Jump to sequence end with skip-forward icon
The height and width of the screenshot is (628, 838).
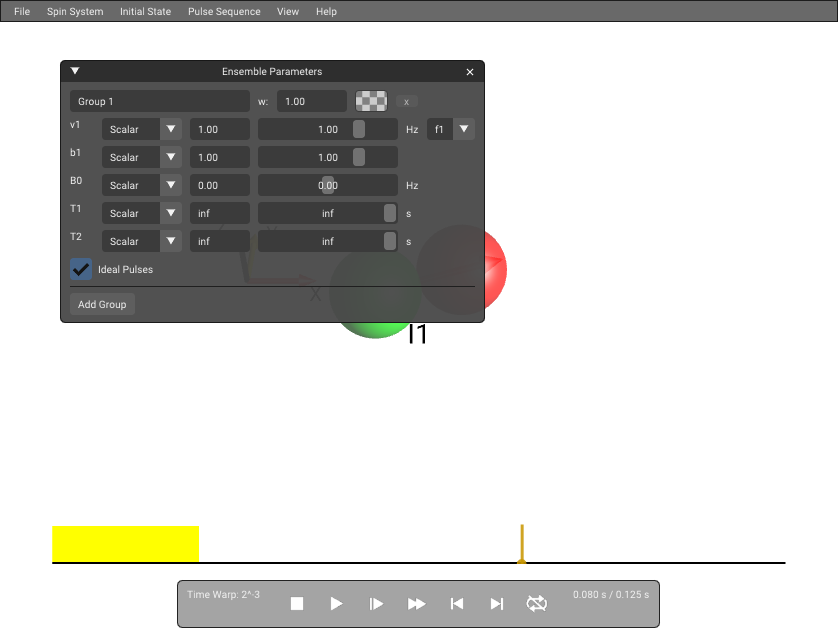(x=496, y=603)
